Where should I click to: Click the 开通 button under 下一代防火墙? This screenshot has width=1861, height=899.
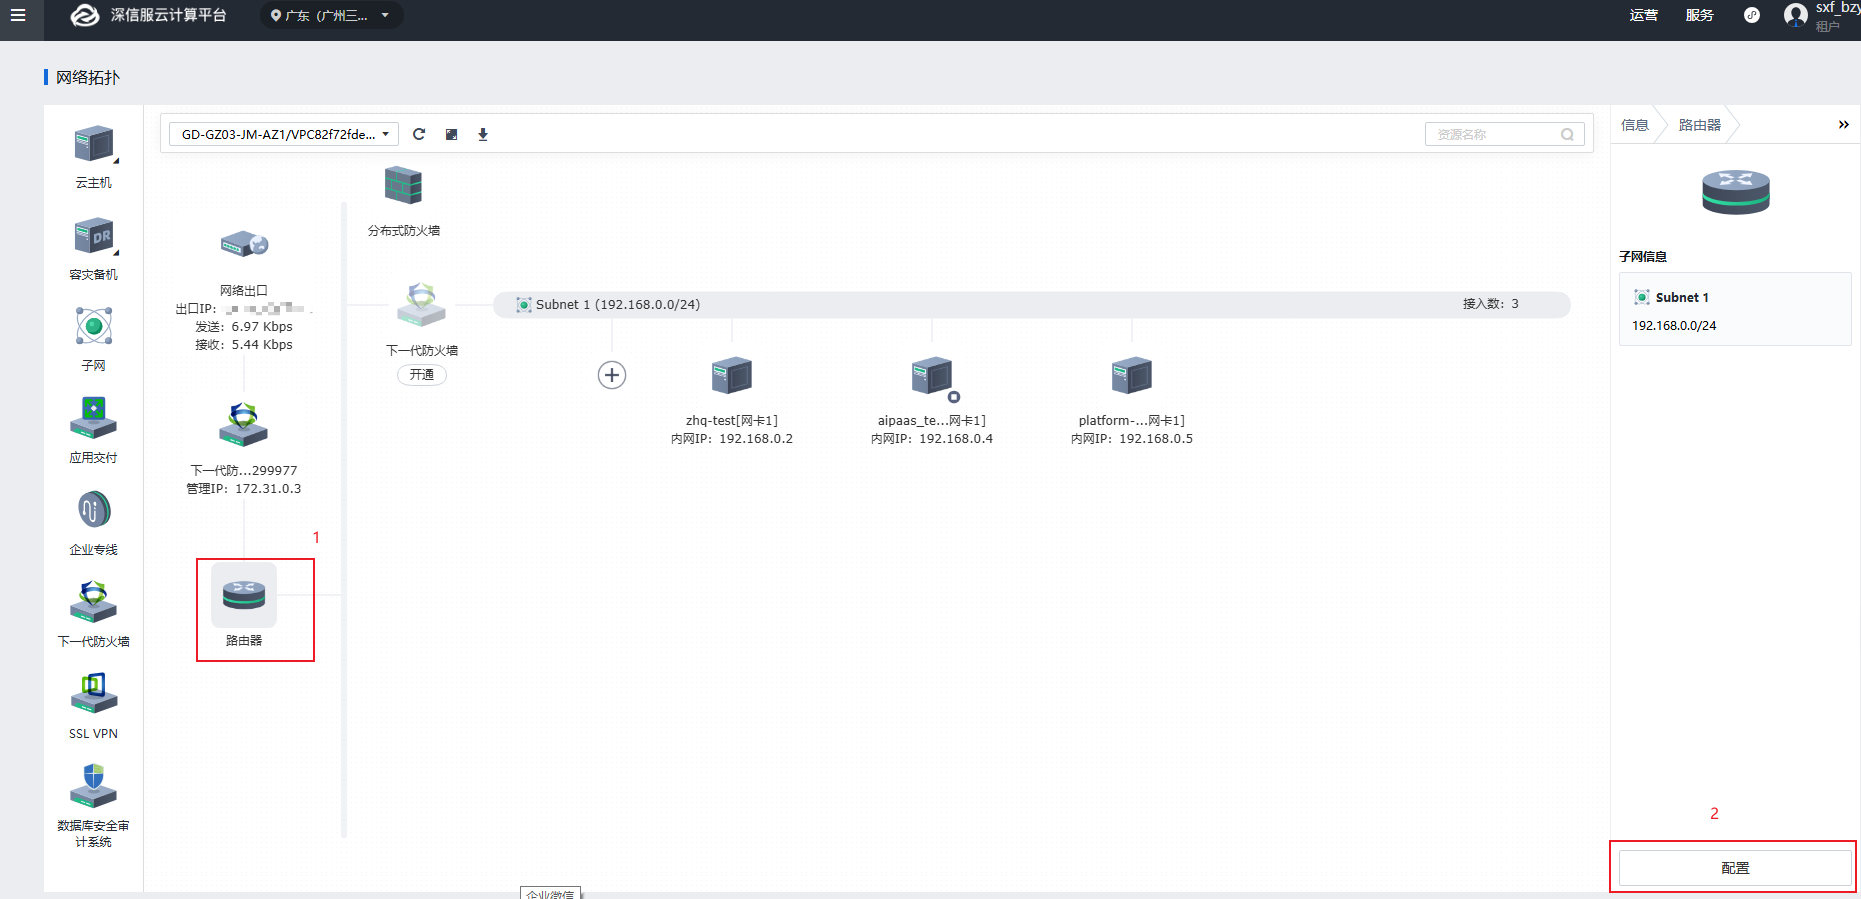[x=422, y=375]
